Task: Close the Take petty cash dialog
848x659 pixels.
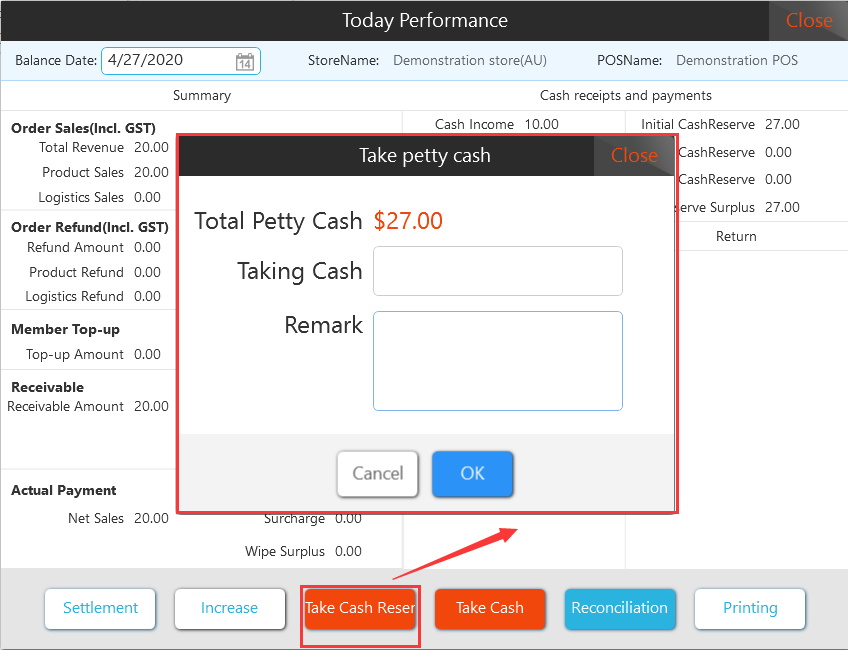Action: 634,156
